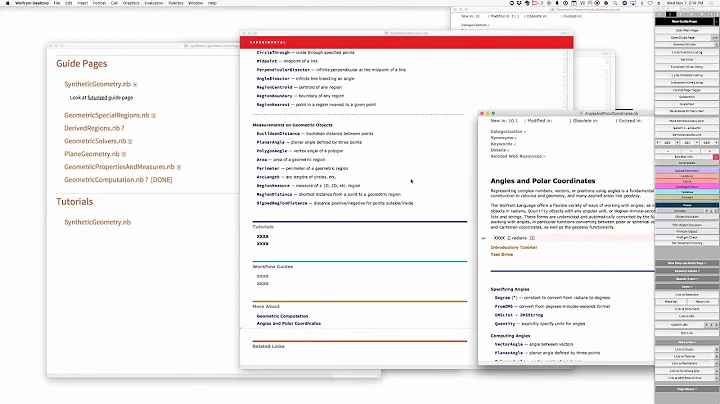
Task: Select the purple Special Conversion swatch
Action: [686, 170]
